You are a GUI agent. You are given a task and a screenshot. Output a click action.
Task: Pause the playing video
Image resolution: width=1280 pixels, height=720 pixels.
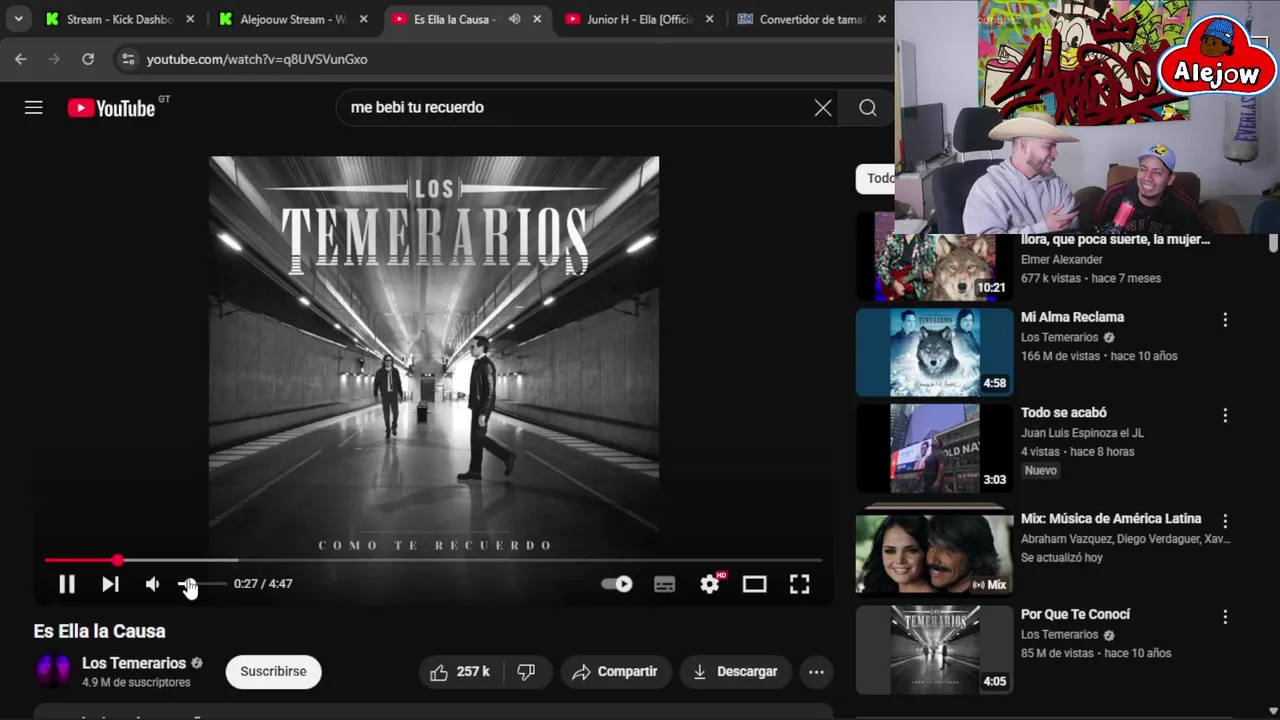pyautogui.click(x=67, y=584)
